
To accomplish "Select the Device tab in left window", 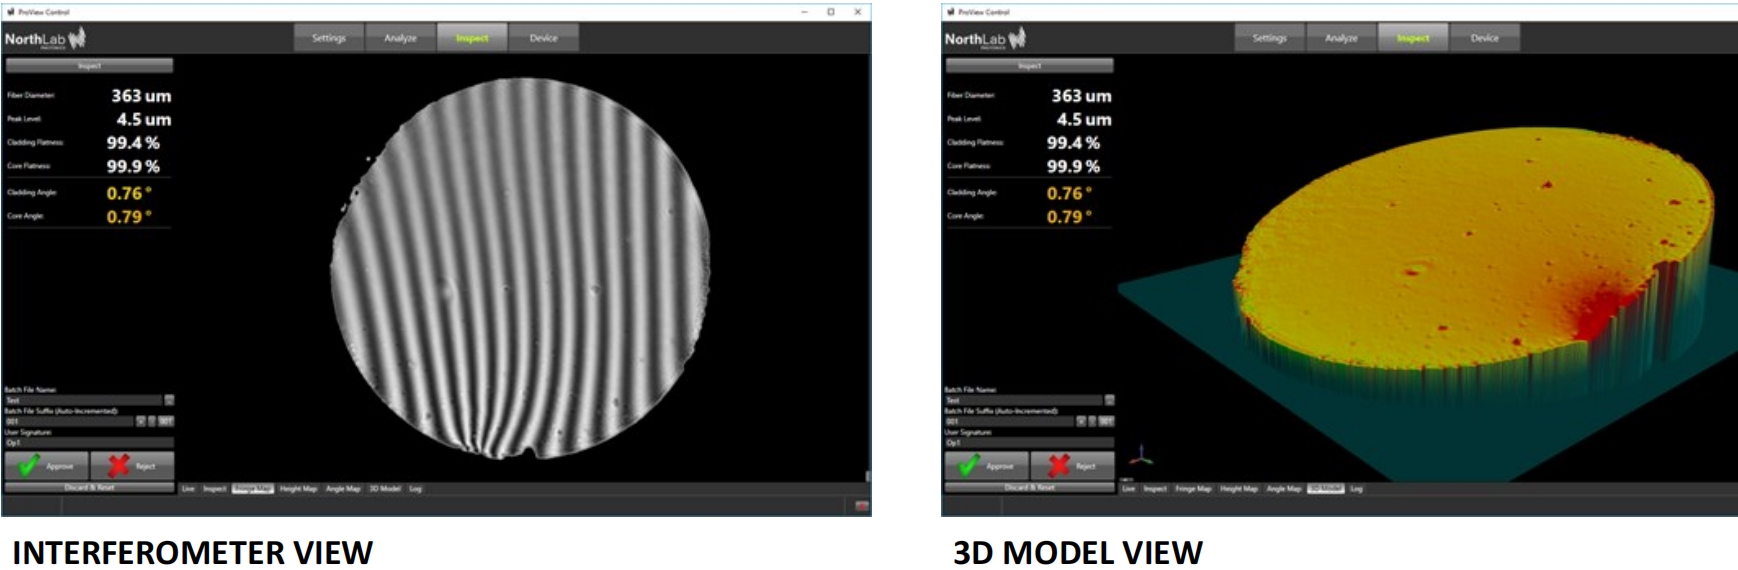I will [543, 38].
